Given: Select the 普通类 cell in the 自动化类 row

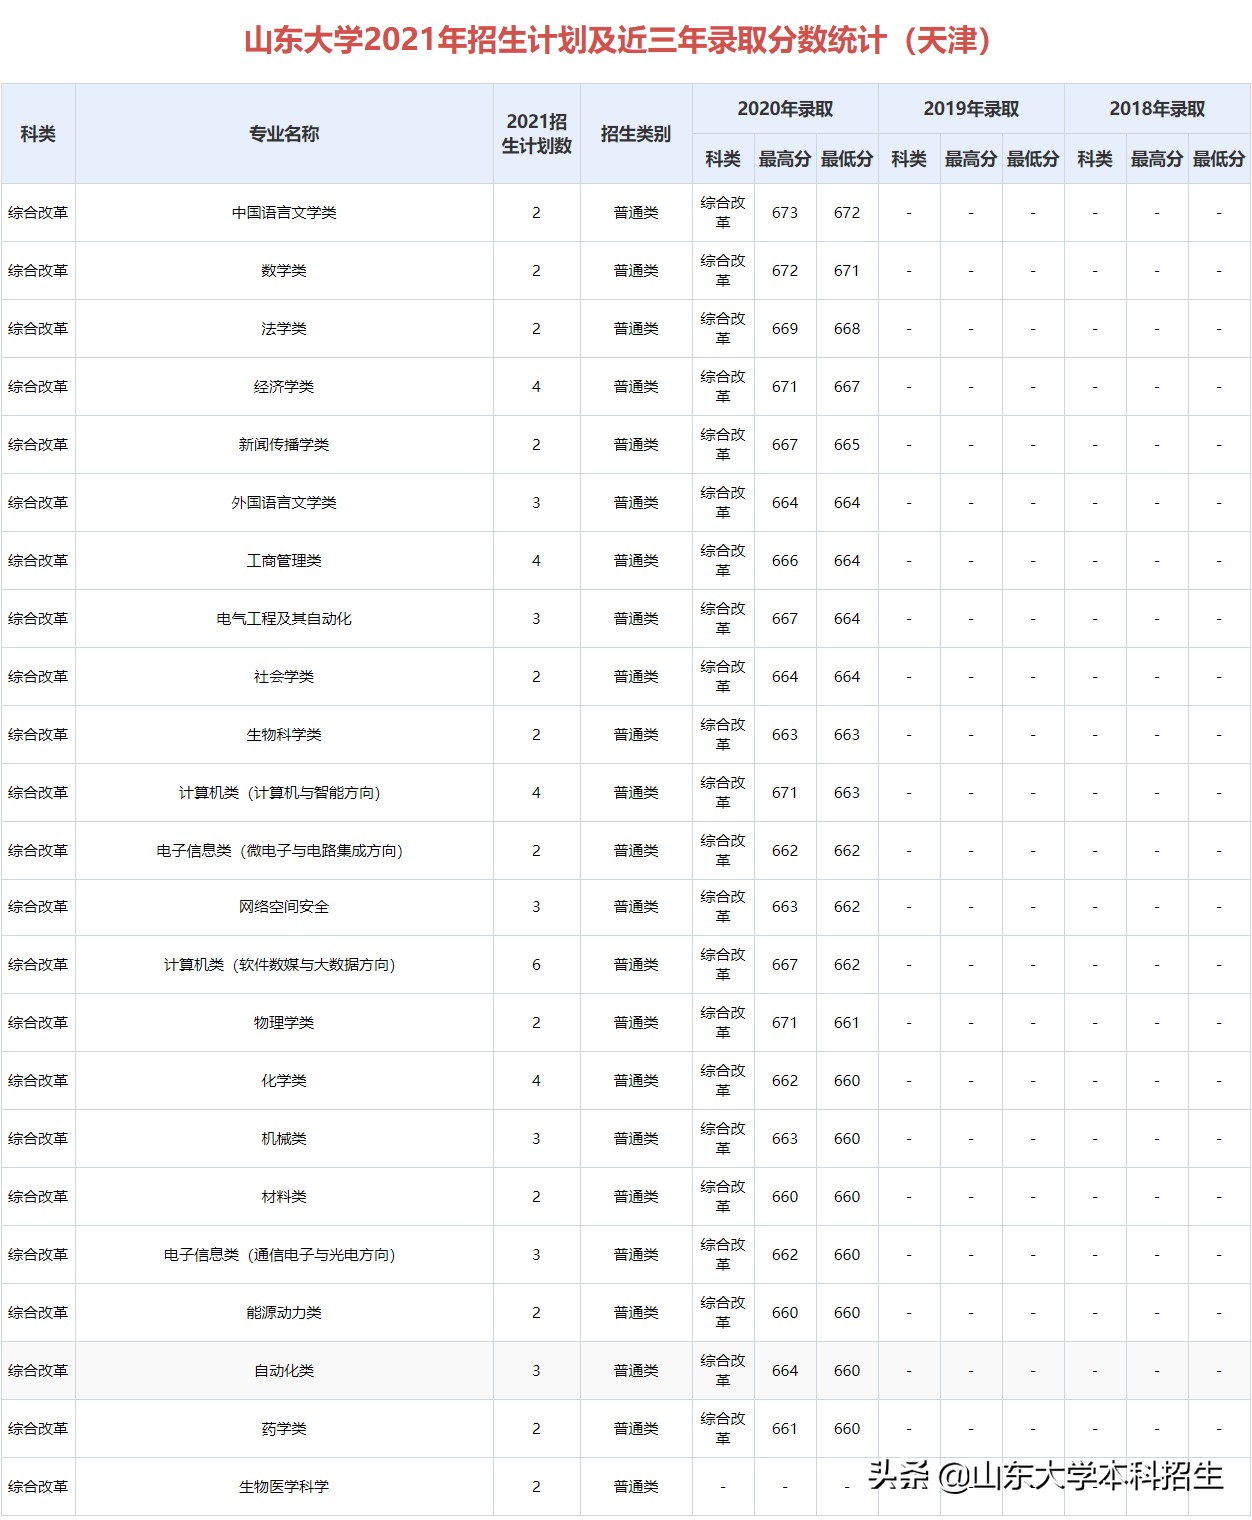Looking at the screenshot, I should point(636,1371).
